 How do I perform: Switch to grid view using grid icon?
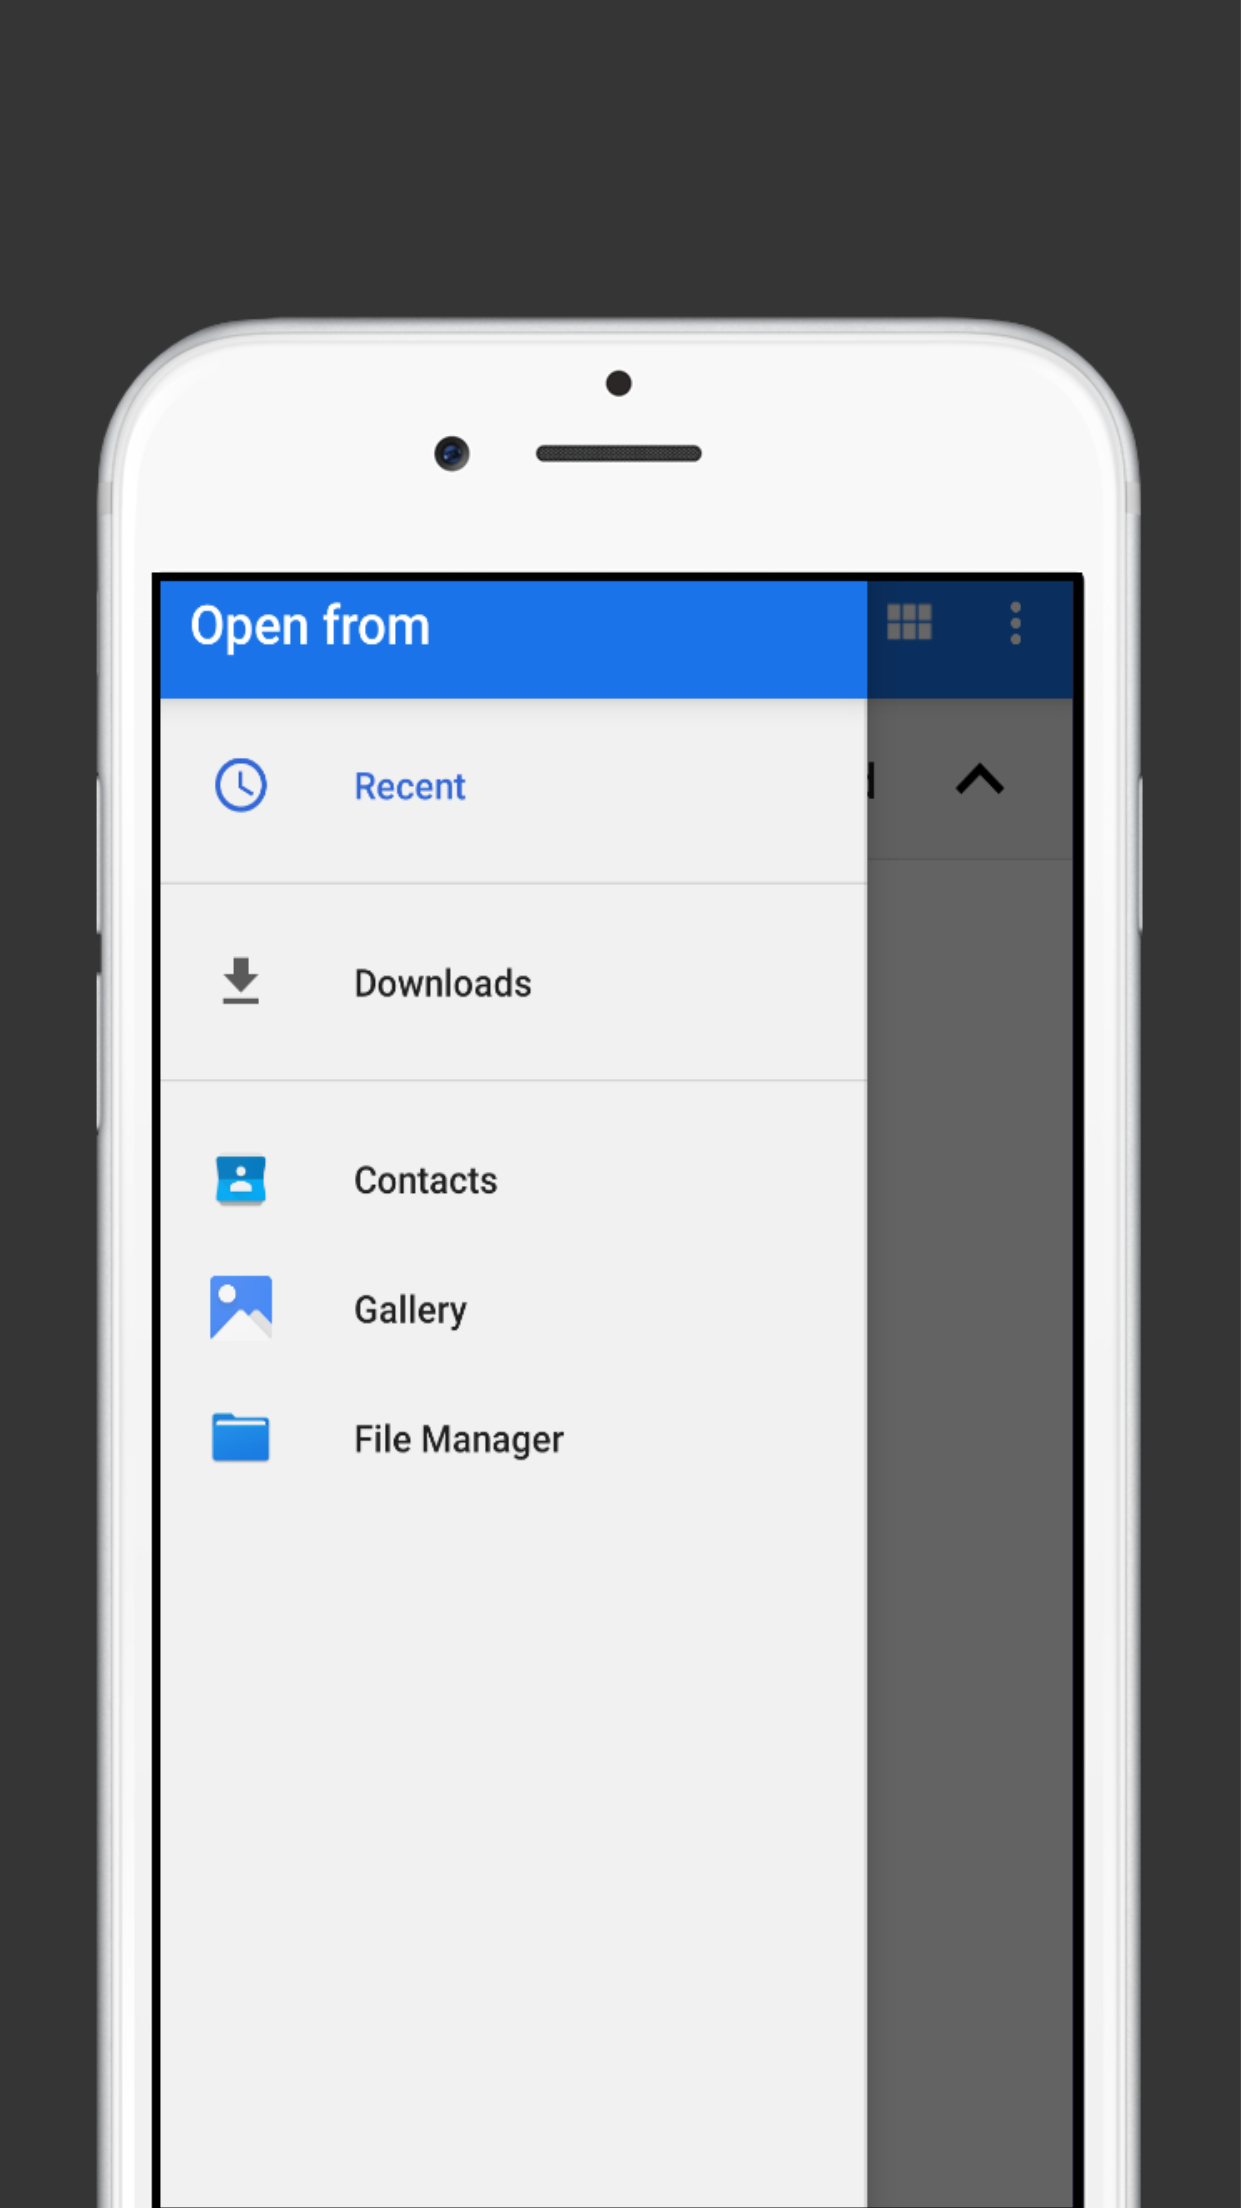tap(909, 623)
